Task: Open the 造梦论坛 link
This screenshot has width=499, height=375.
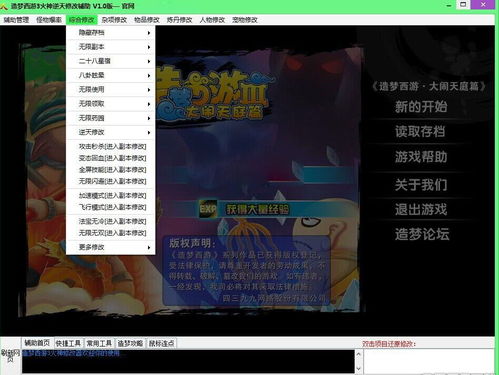Action: coord(422,234)
